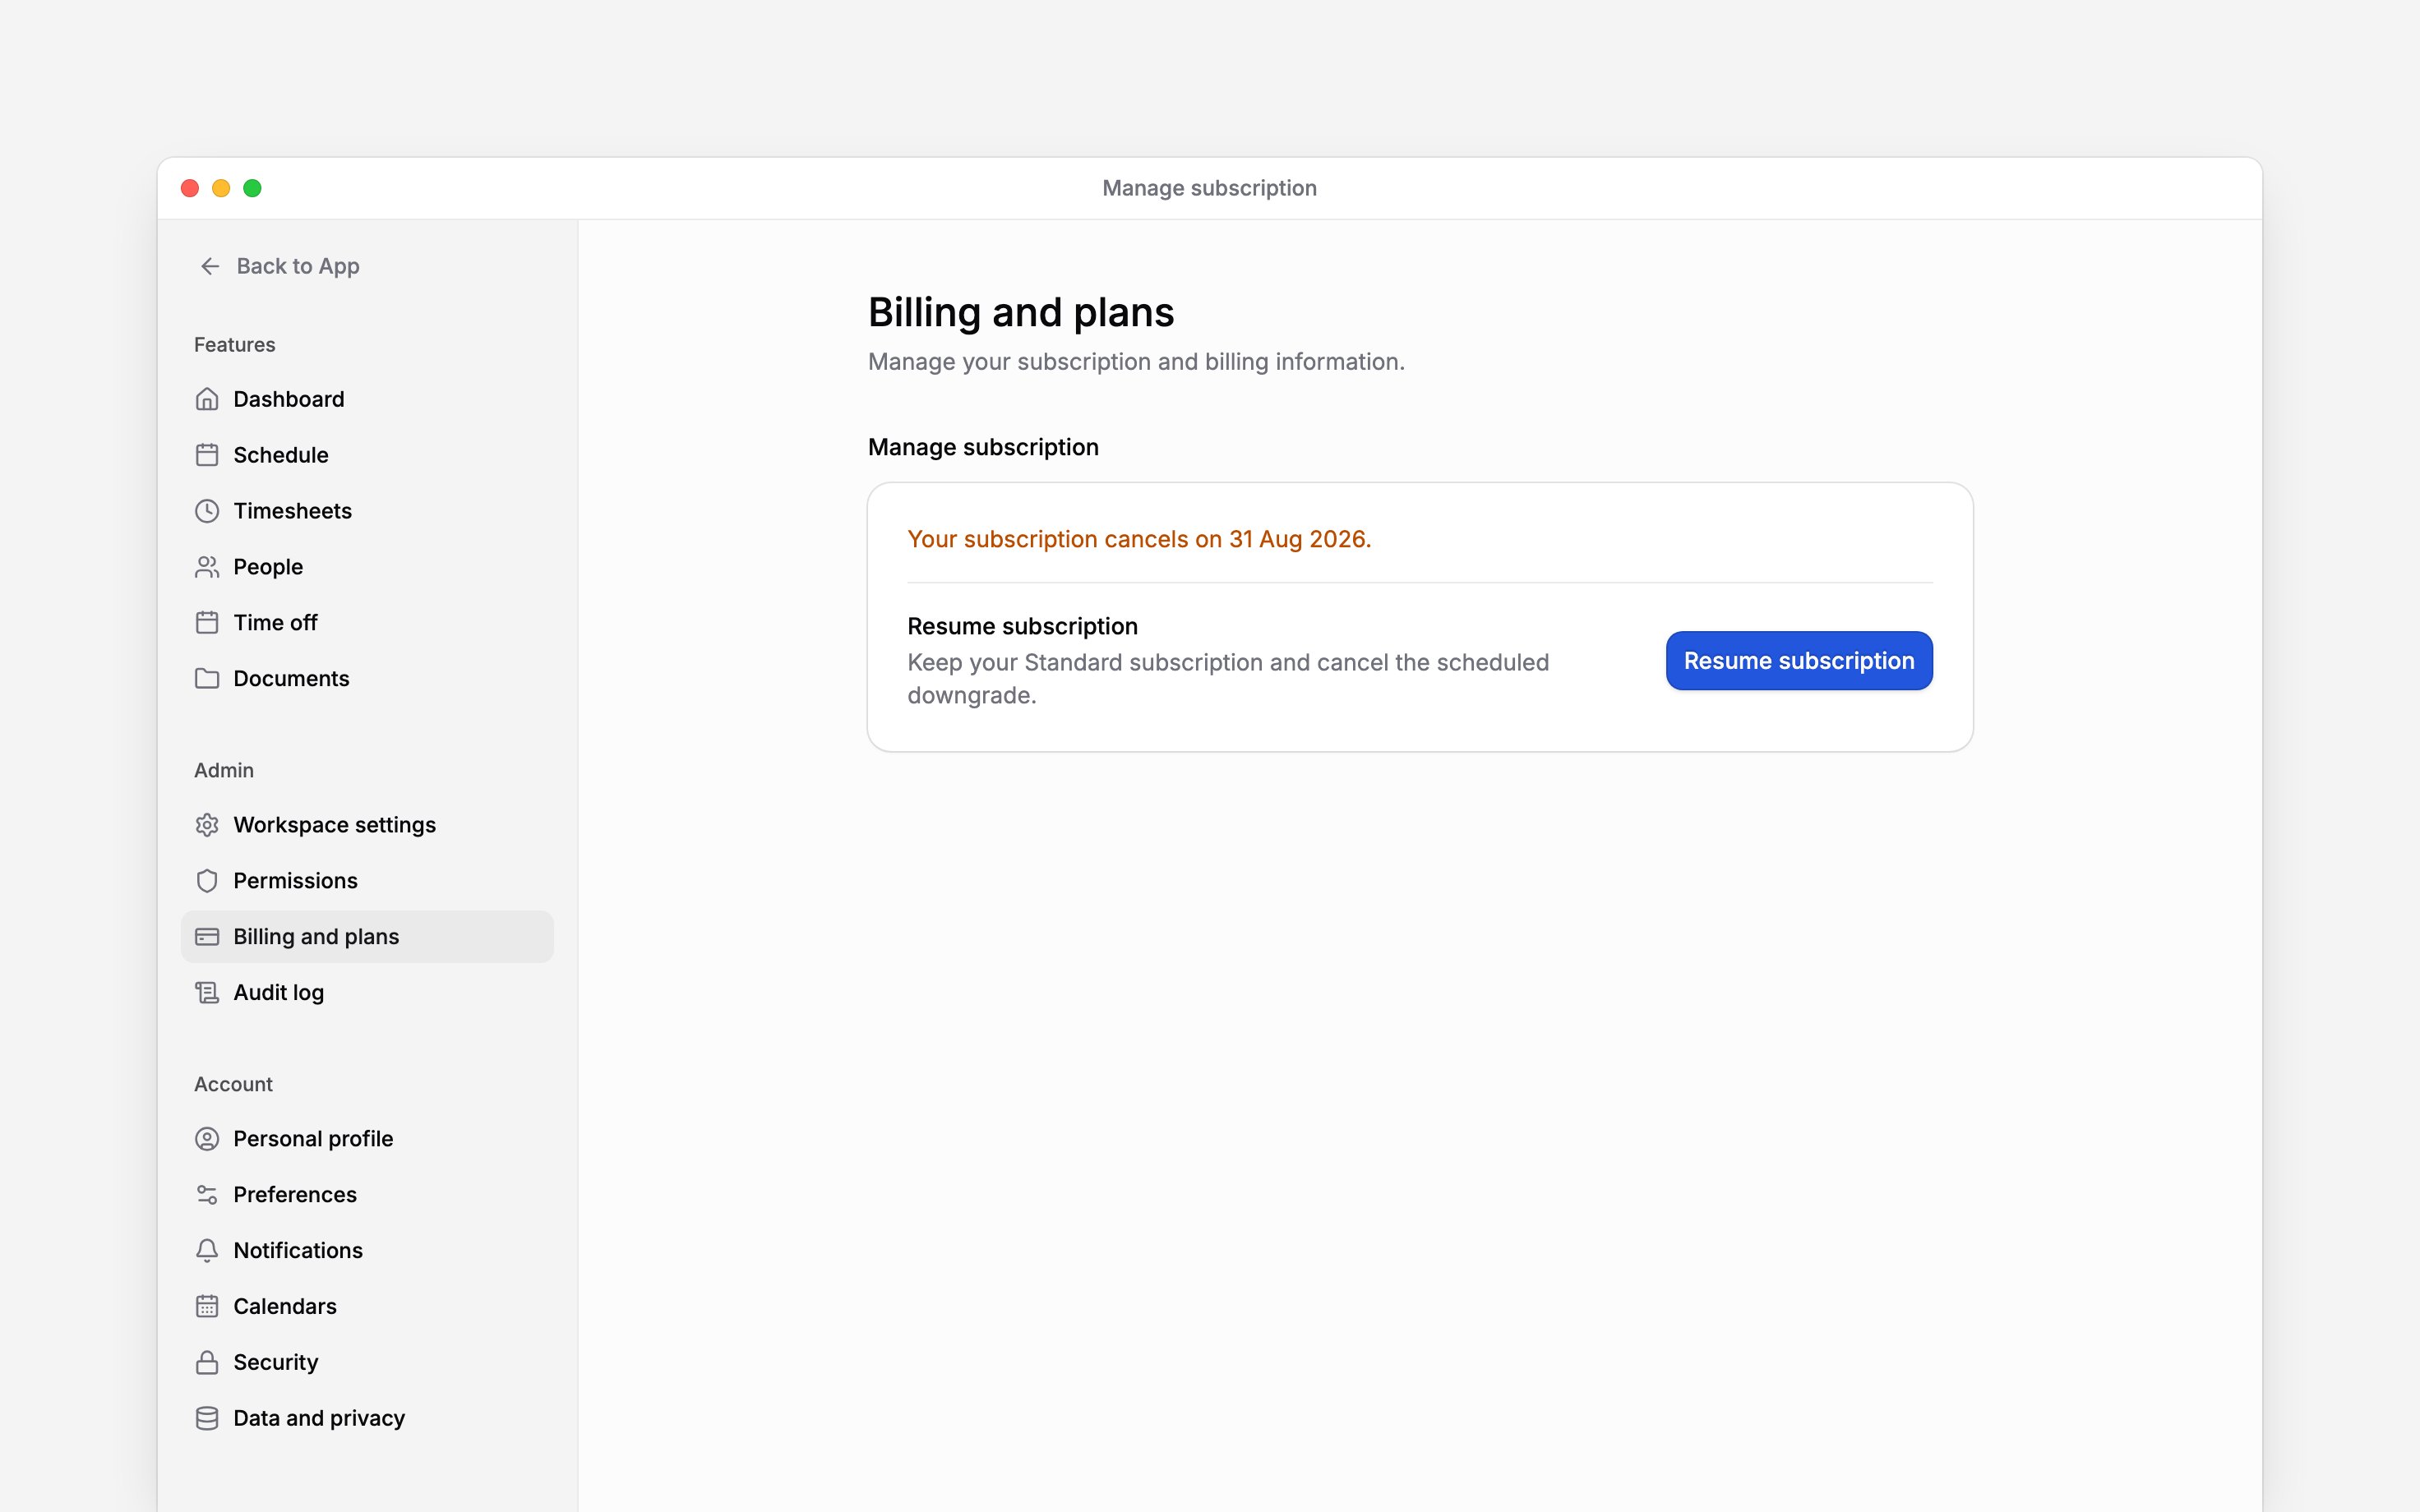Click the Dashboard home icon
The width and height of the screenshot is (2420, 1512).
pyautogui.click(x=207, y=399)
